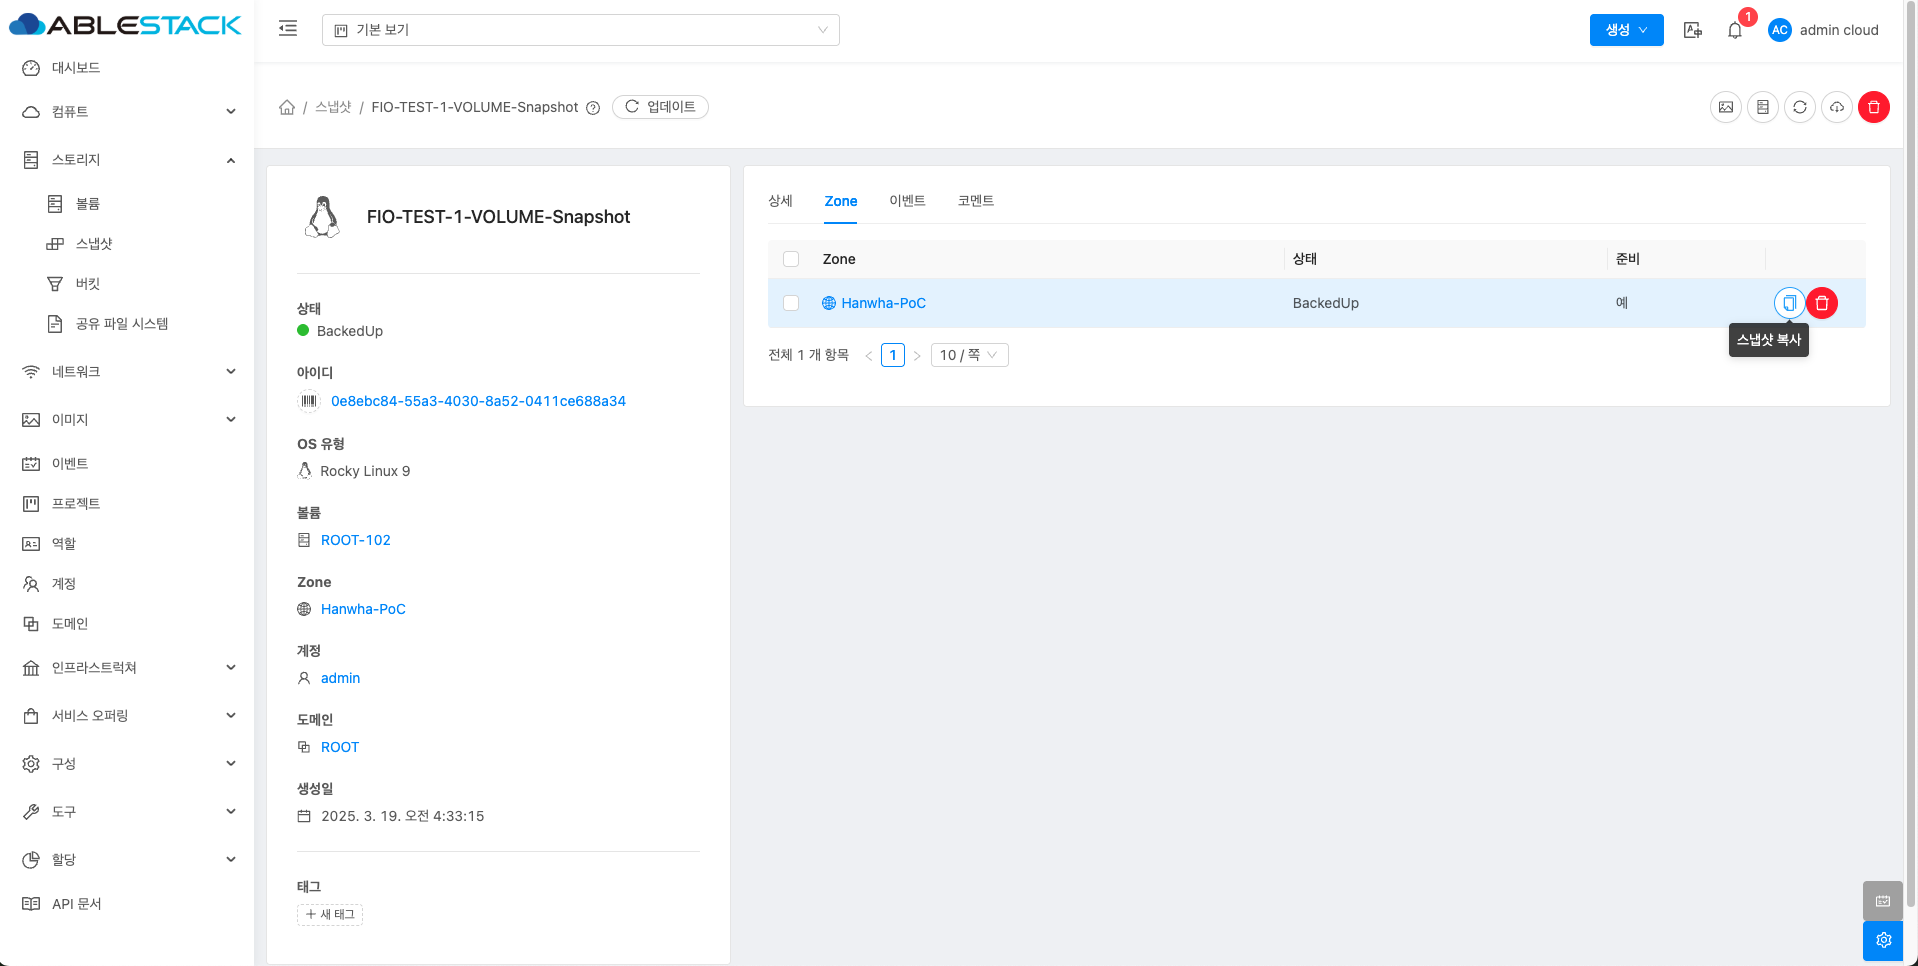Click the circular arrows icon in snapshot toolbar

click(x=1800, y=107)
